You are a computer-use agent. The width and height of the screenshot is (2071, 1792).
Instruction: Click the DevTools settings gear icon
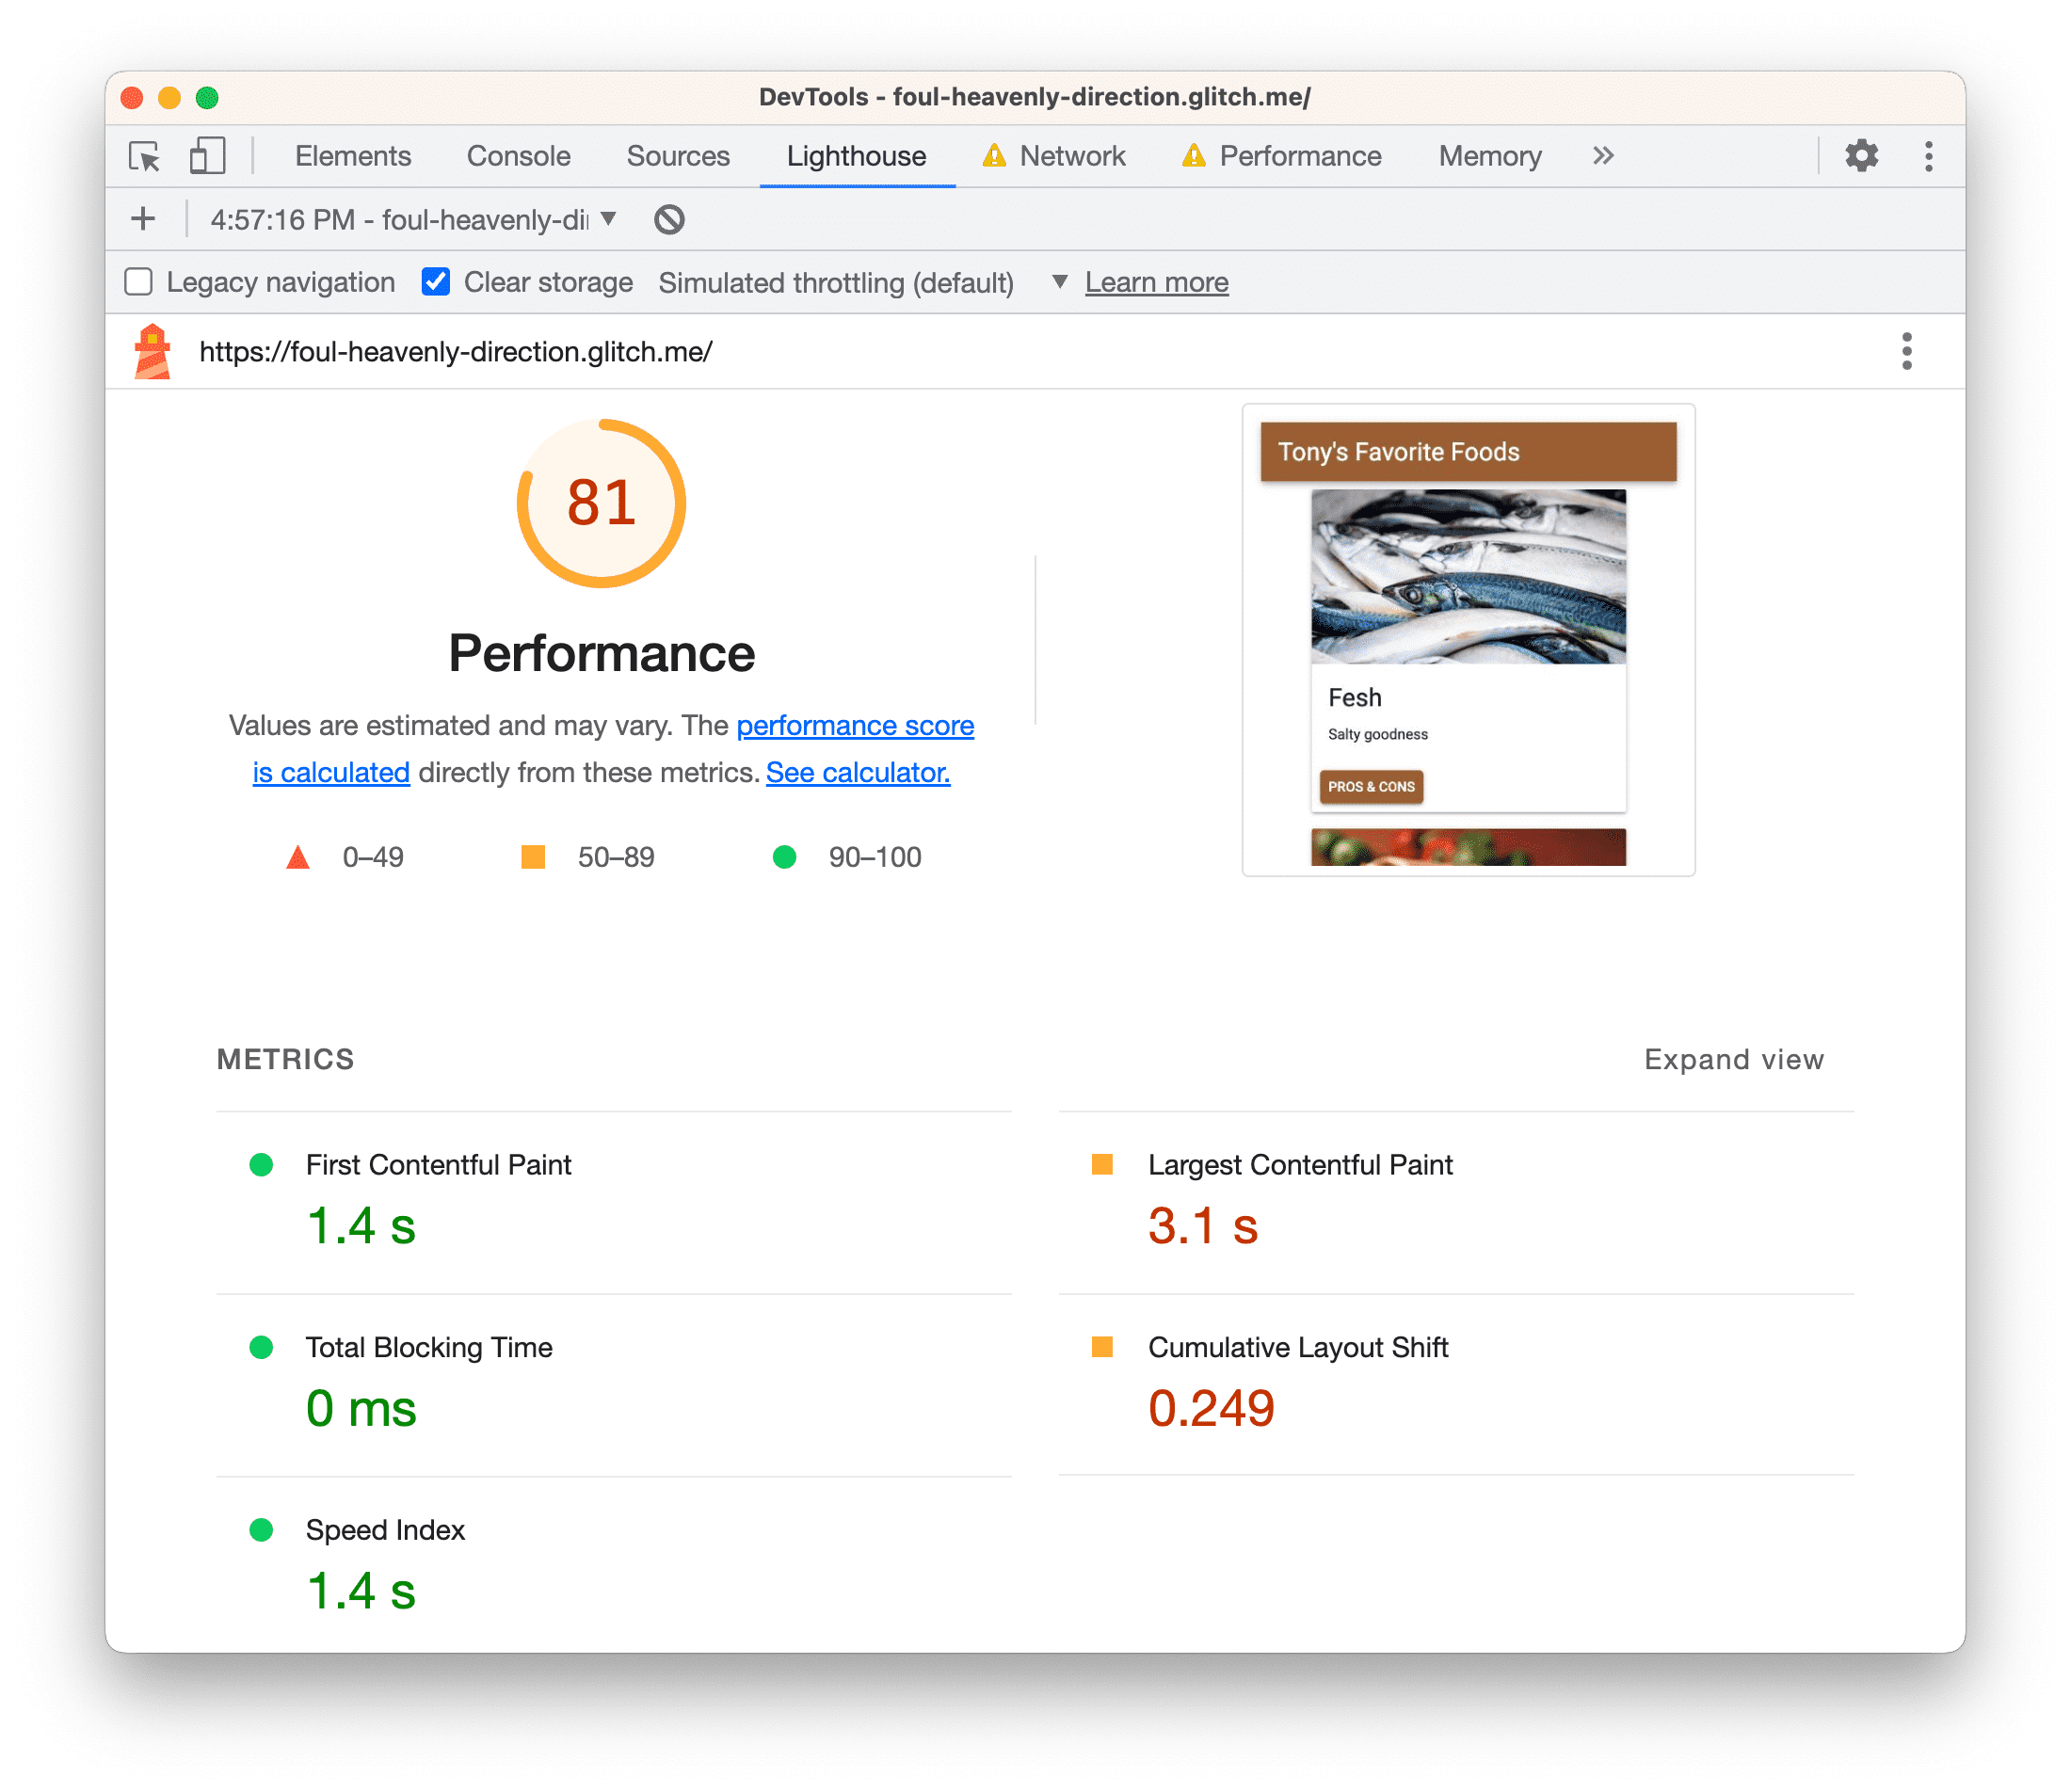click(x=1863, y=155)
